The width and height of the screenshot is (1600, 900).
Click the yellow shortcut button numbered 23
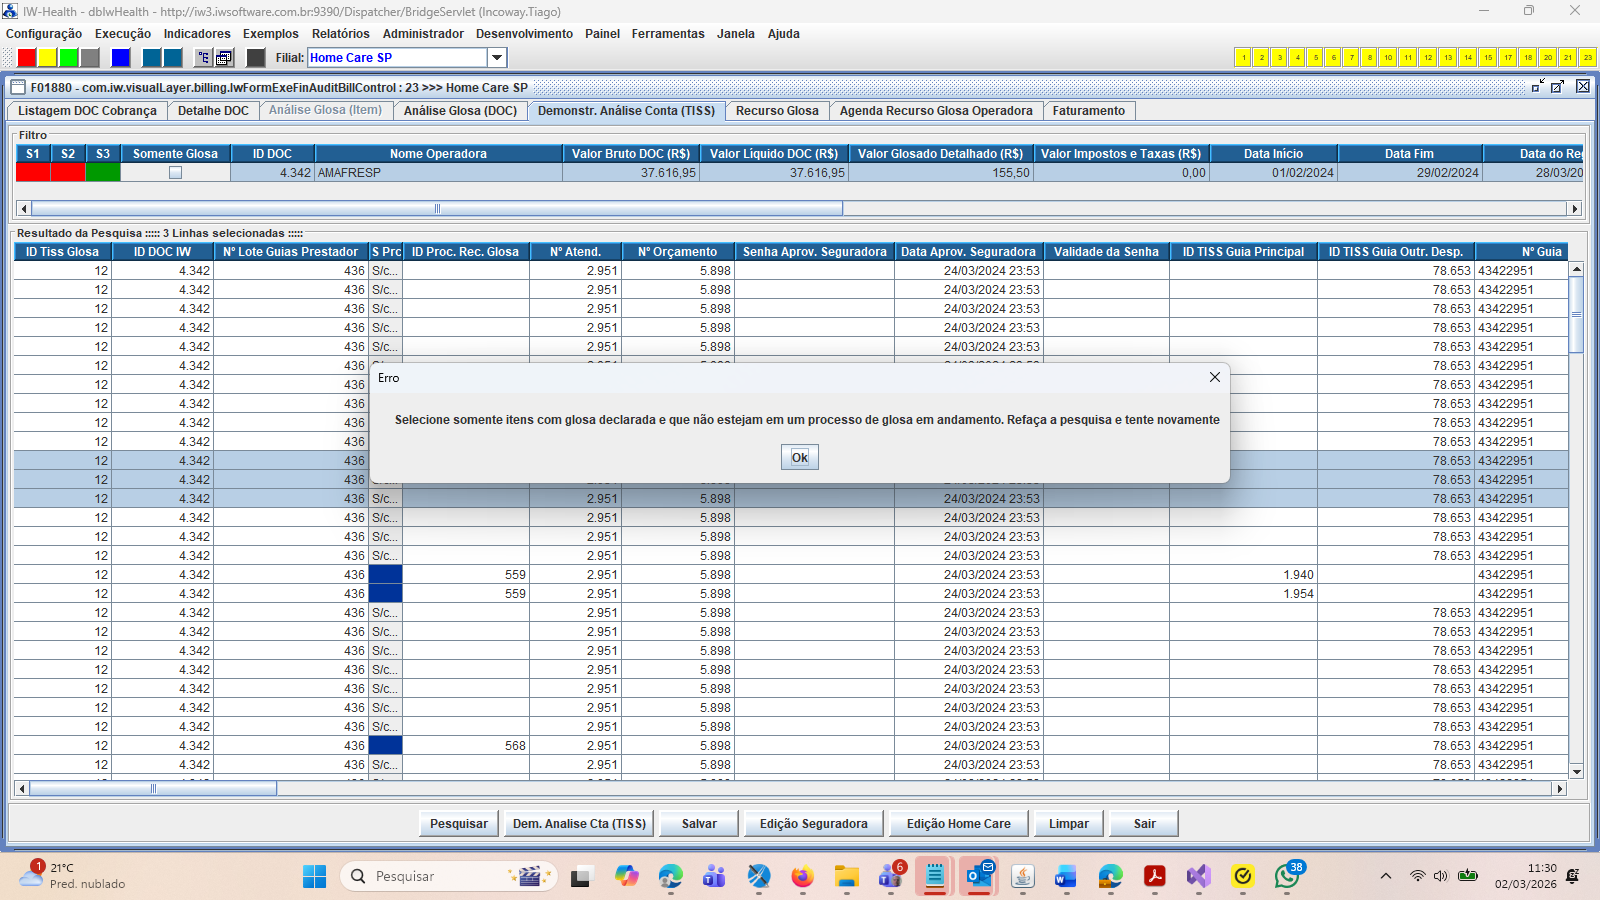(x=1587, y=58)
